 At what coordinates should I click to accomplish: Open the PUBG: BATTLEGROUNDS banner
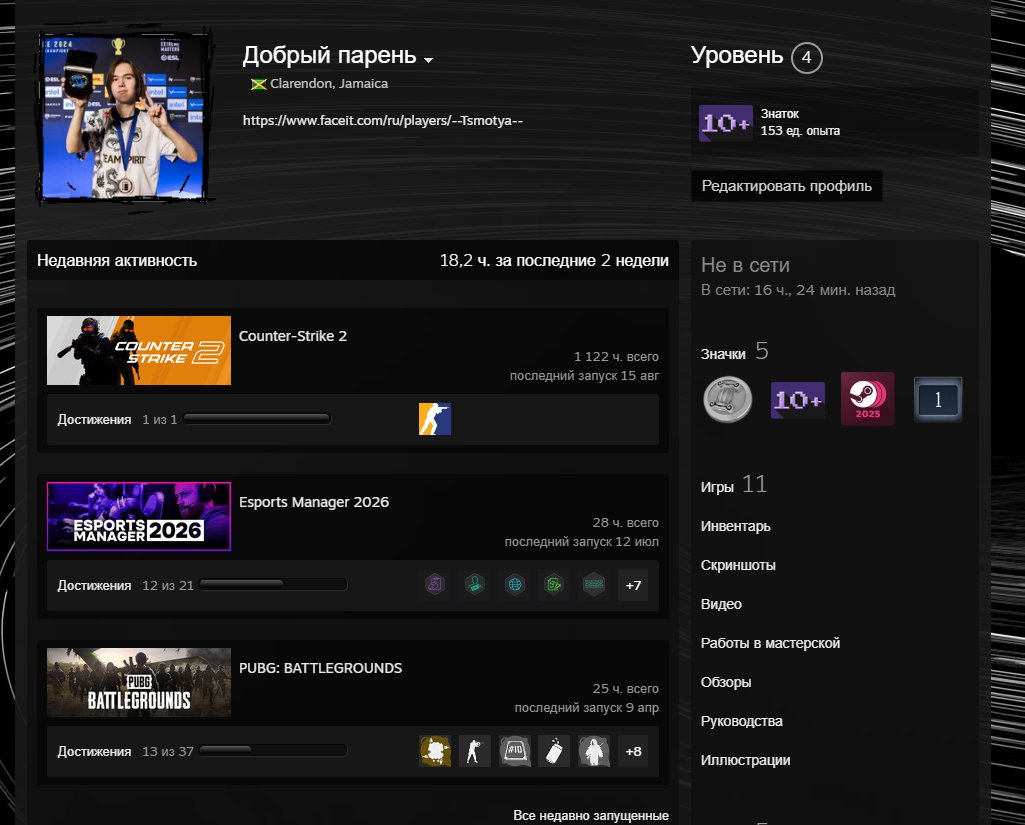click(139, 682)
